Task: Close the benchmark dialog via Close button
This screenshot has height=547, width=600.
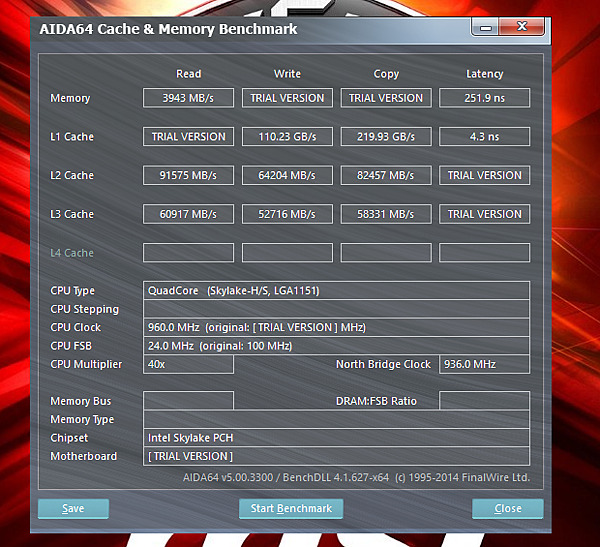Action: coord(508,508)
